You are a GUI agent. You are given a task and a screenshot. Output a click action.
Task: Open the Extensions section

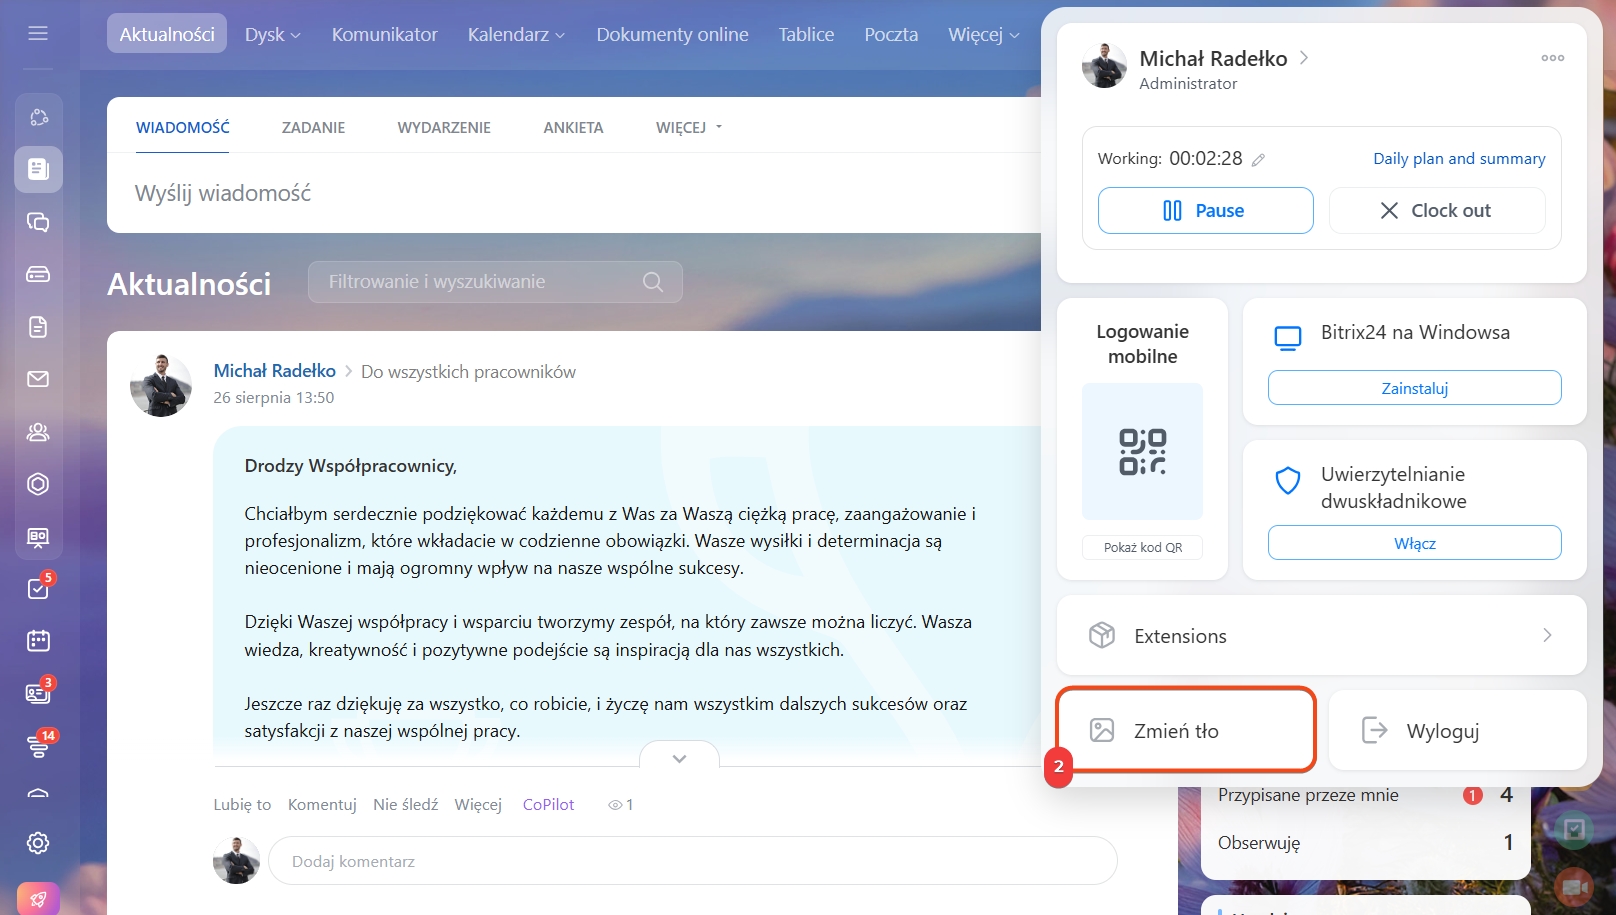(1321, 636)
